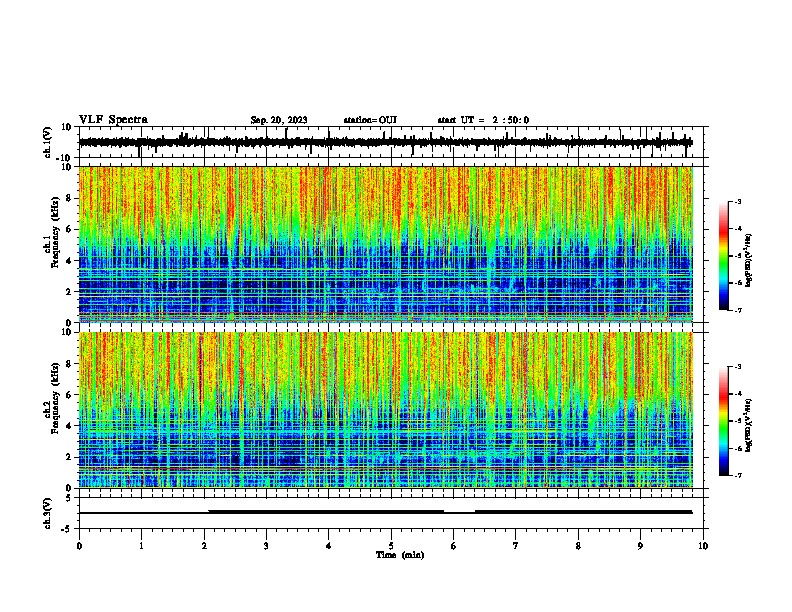
Task: Click the "ch.3(V)" axis label
Action: coord(48,513)
